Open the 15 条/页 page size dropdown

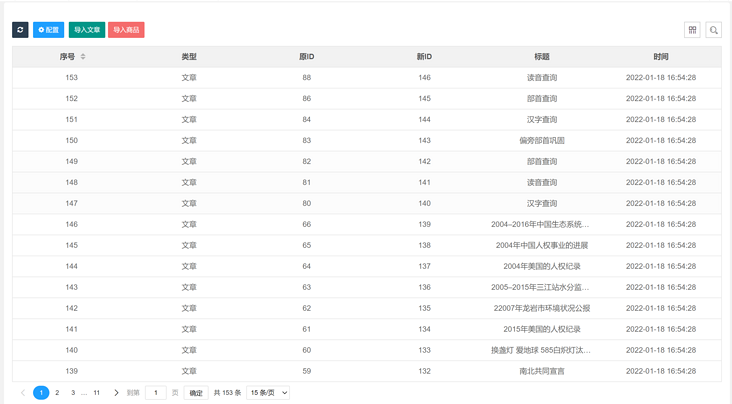[x=268, y=393]
